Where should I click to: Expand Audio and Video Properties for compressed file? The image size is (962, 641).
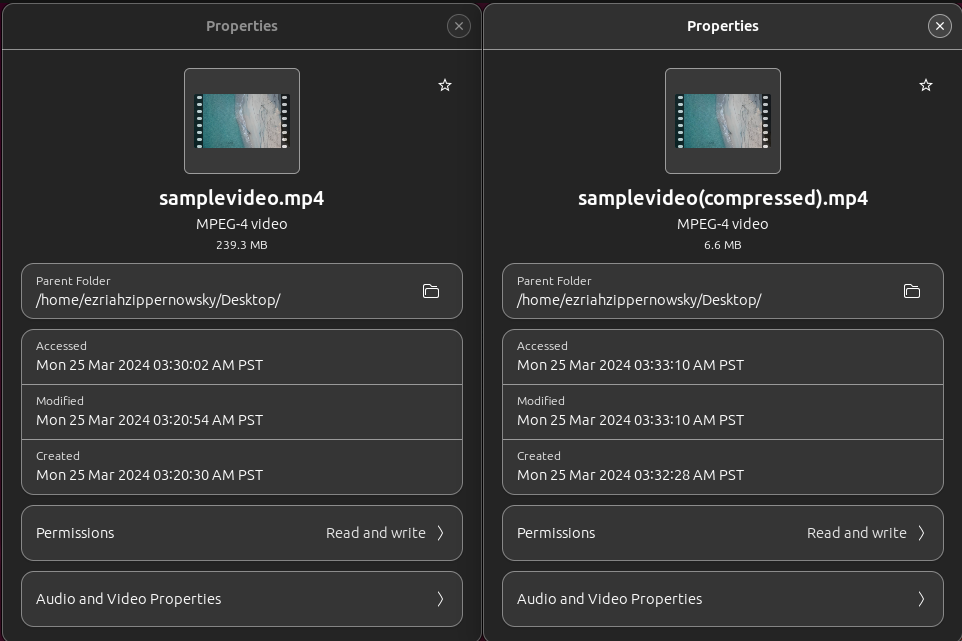(x=722, y=599)
